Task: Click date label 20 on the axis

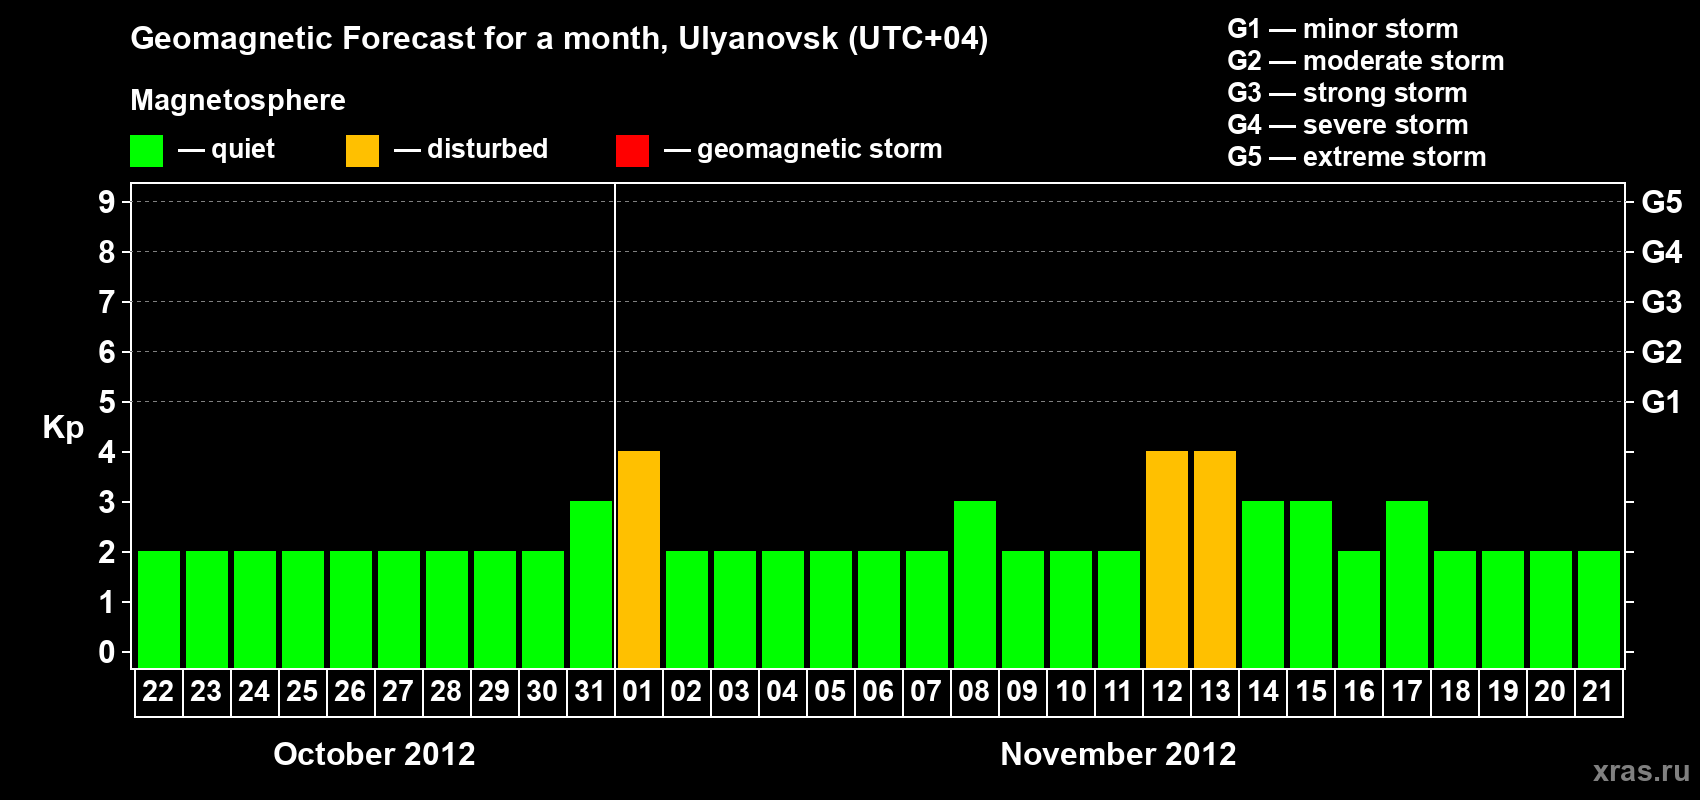Action: point(1551,691)
